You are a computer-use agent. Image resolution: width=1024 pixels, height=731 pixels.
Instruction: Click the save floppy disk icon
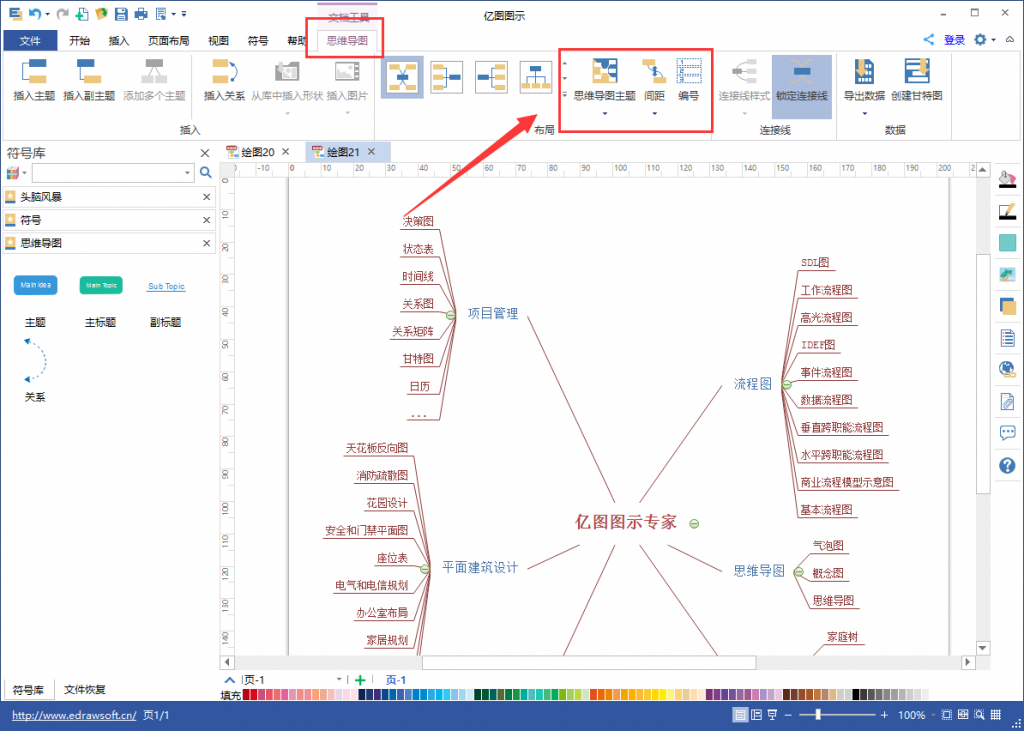tap(121, 14)
